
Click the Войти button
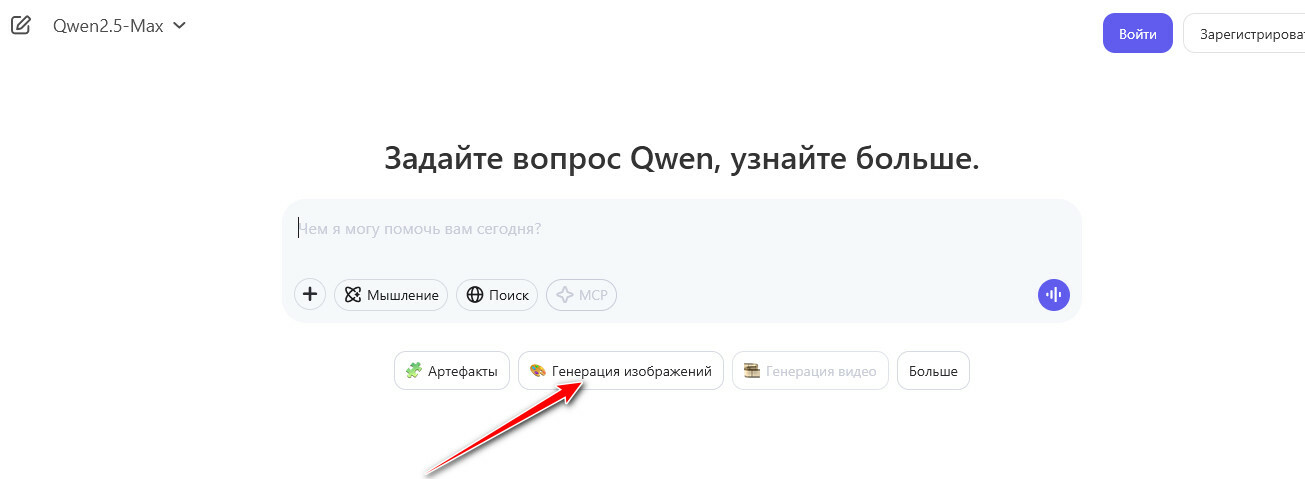(1138, 33)
